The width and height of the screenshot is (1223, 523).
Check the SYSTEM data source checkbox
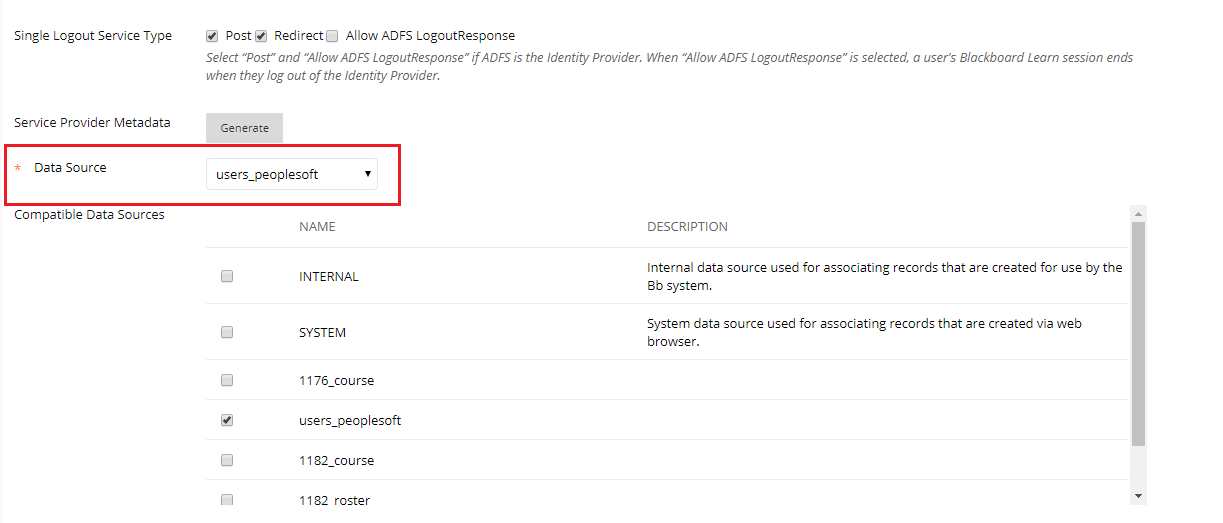[227, 332]
